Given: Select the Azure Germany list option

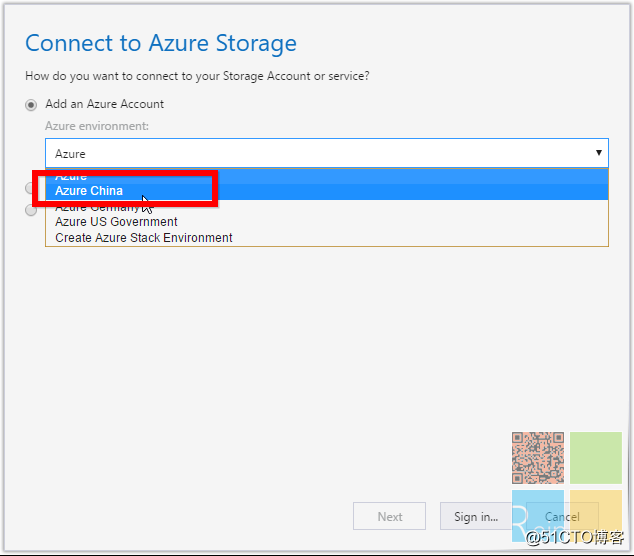Looking at the screenshot, I should pos(327,207).
